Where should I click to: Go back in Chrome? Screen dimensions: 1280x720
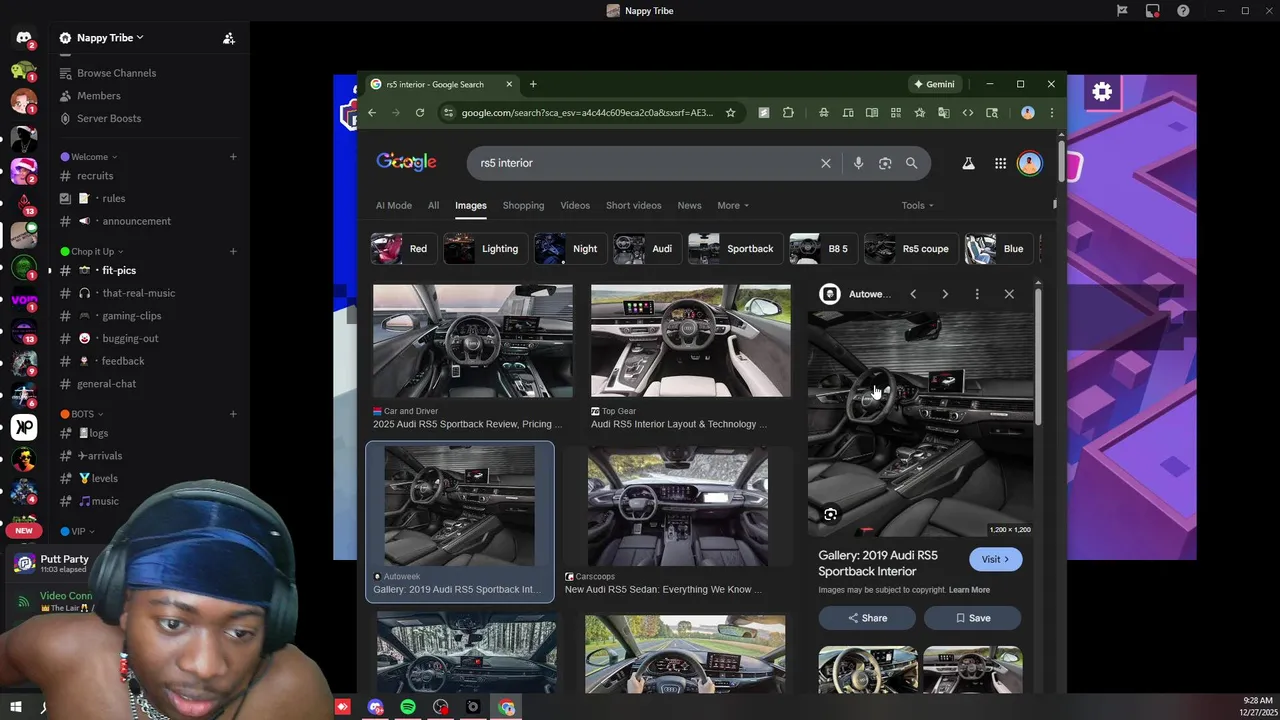click(372, 113)
